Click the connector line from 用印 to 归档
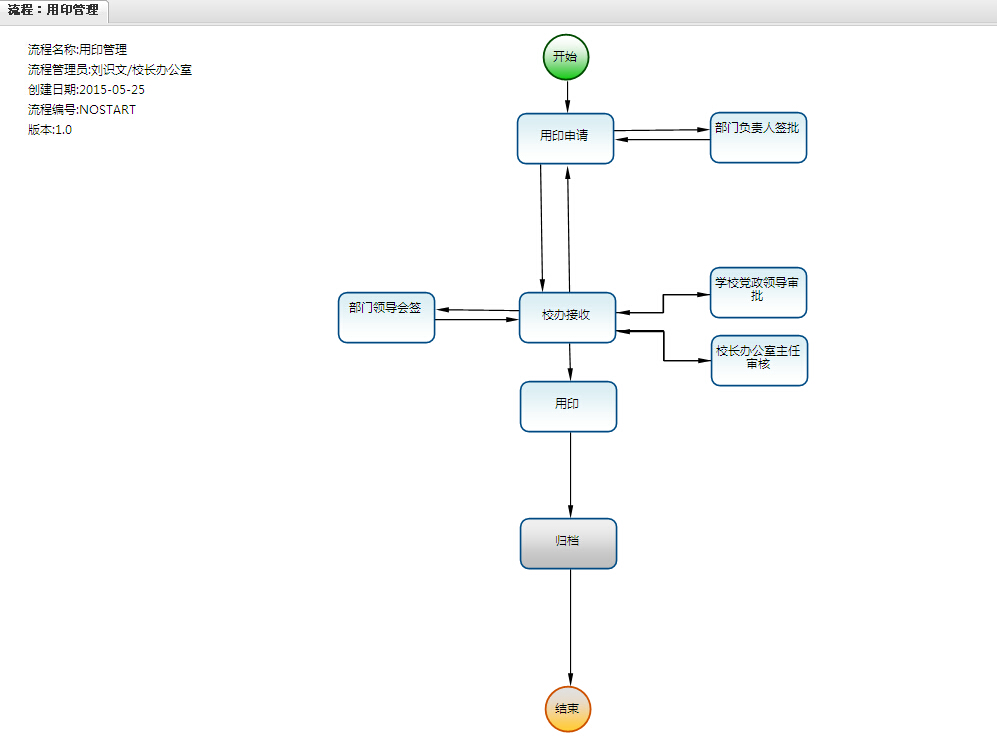 pos(570,475)
